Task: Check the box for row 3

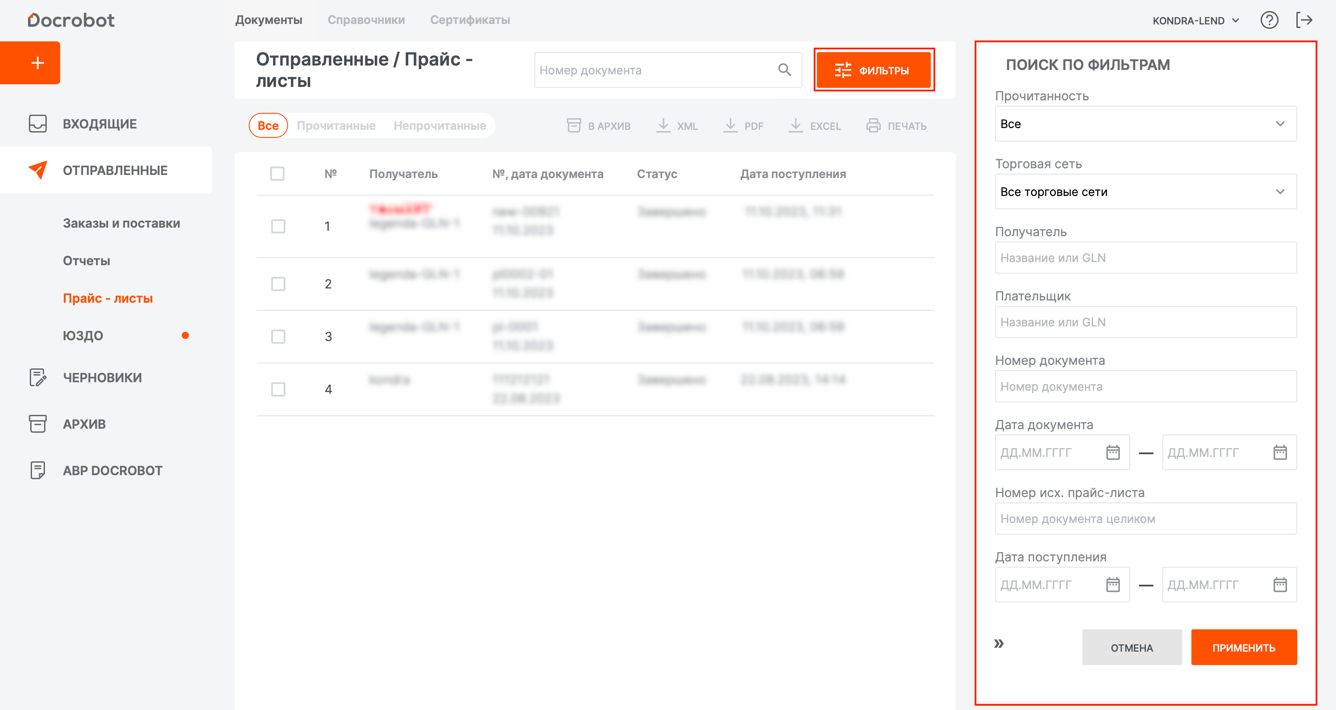Action: 278,337
